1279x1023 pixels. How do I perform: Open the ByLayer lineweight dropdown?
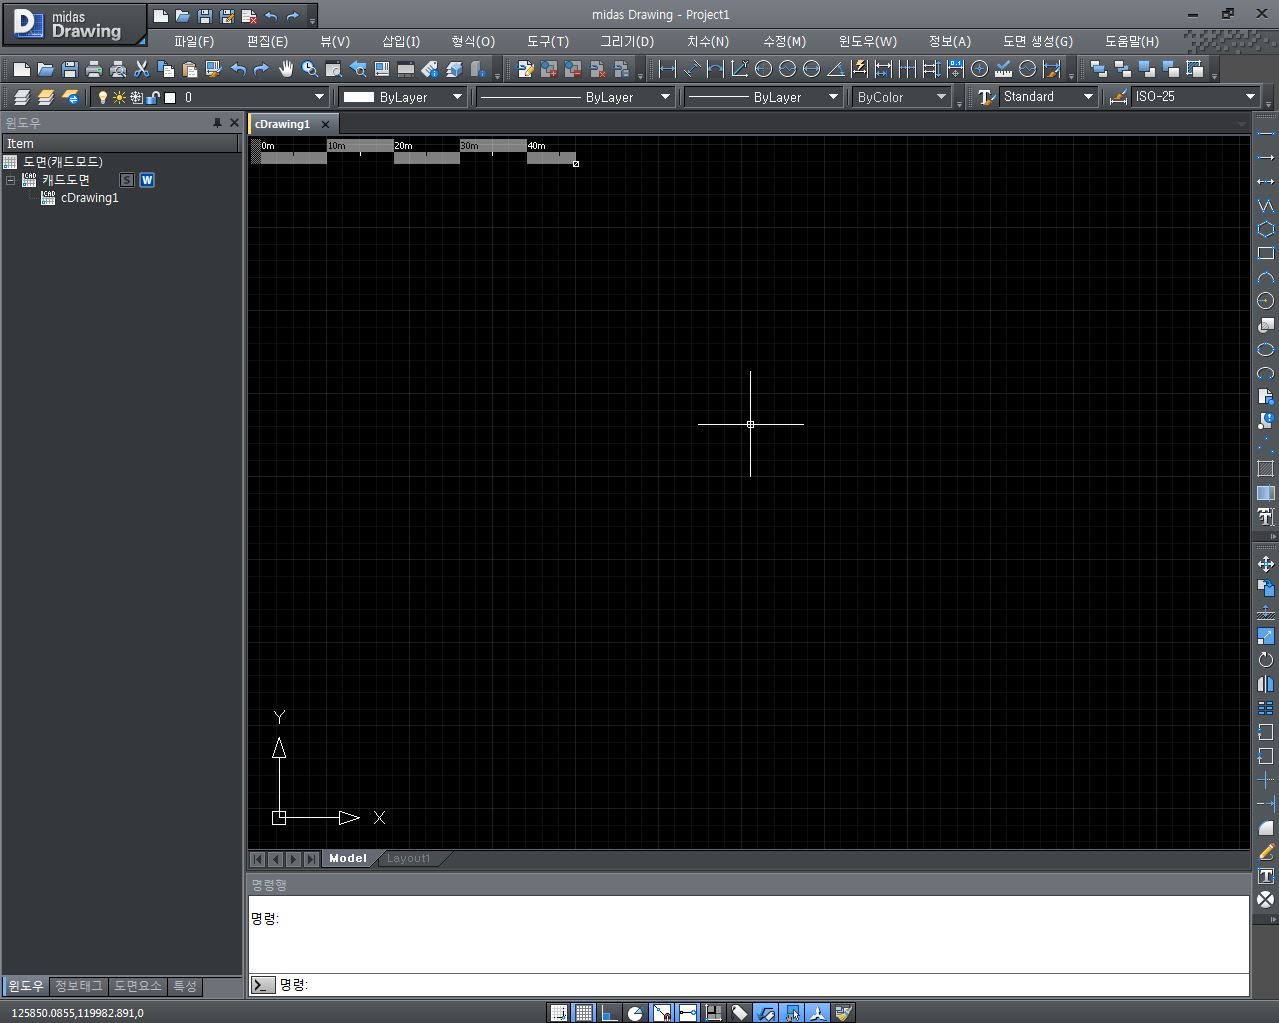coord(833,97)
